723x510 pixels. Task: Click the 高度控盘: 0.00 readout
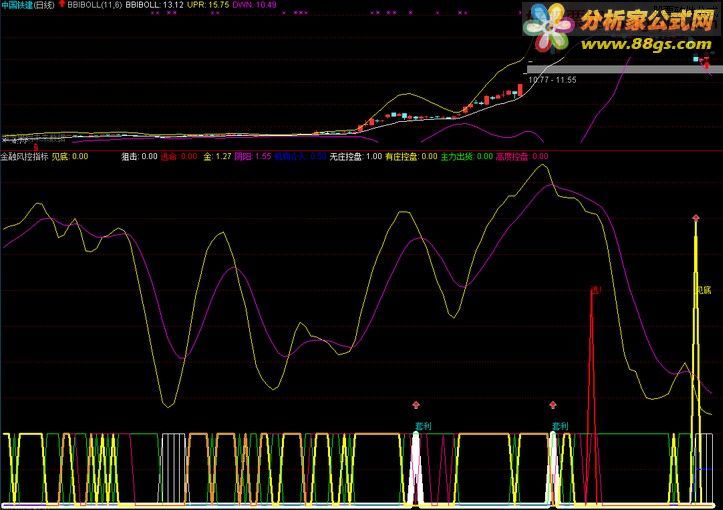coord(522,156)
